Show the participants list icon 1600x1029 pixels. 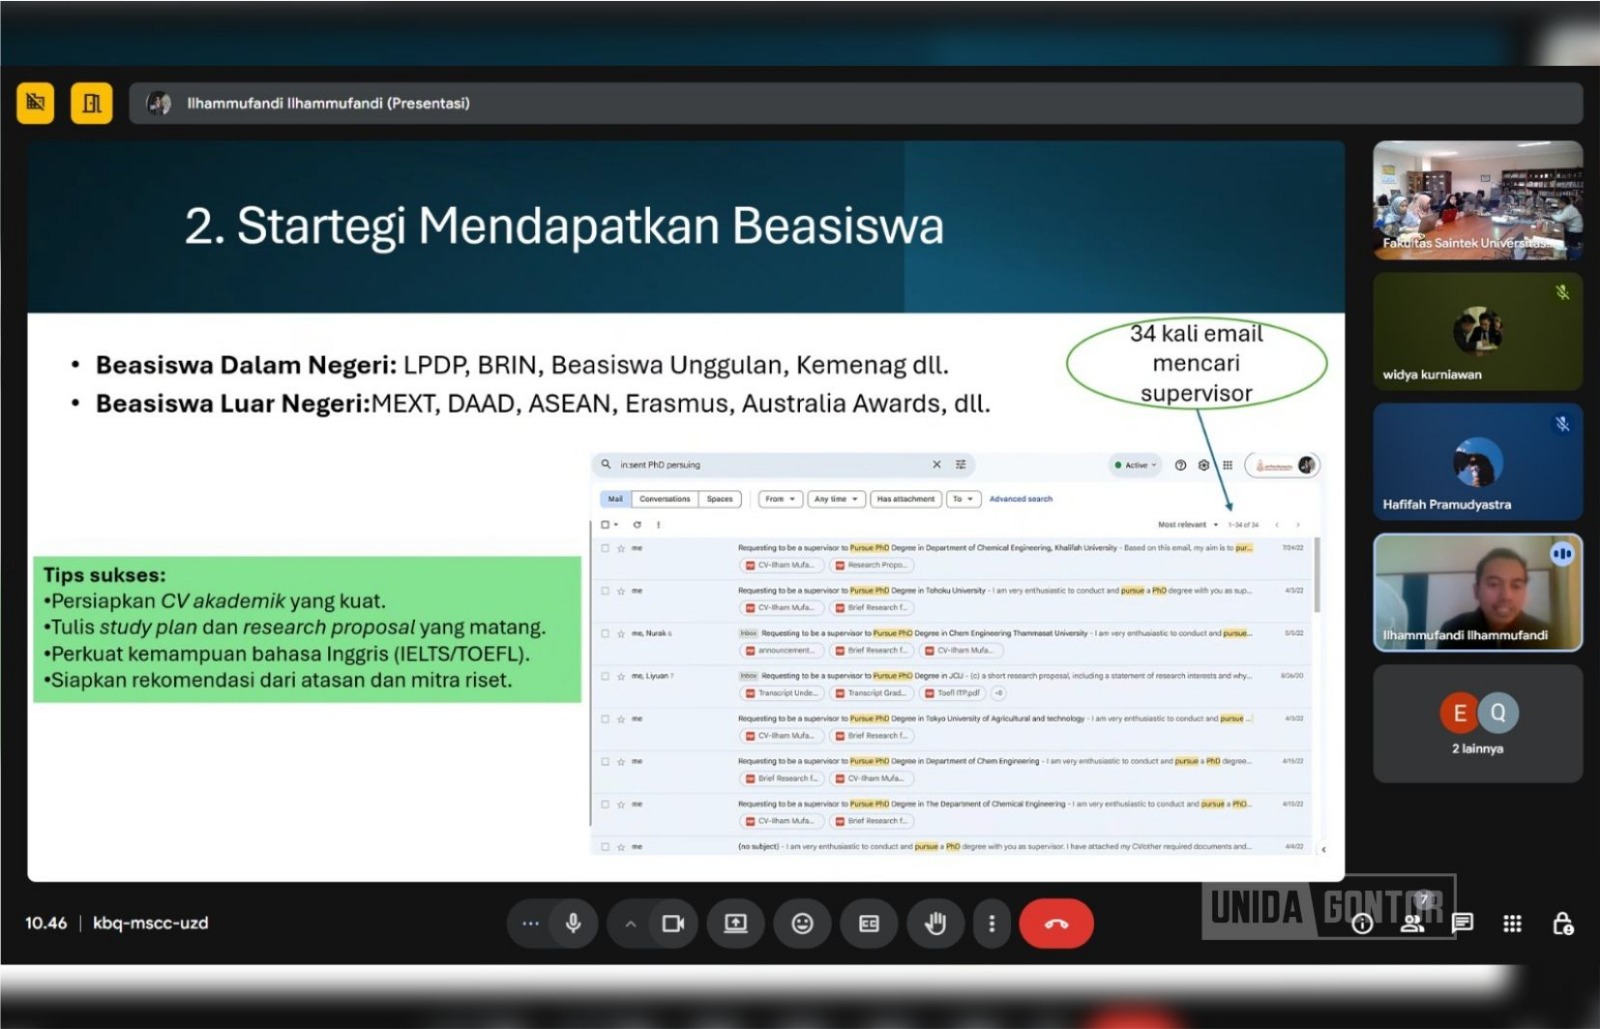tap(1412, 923)
